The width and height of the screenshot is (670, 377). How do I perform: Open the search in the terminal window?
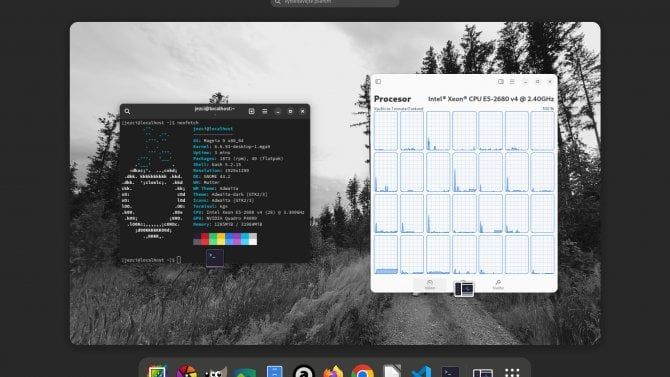127,111
